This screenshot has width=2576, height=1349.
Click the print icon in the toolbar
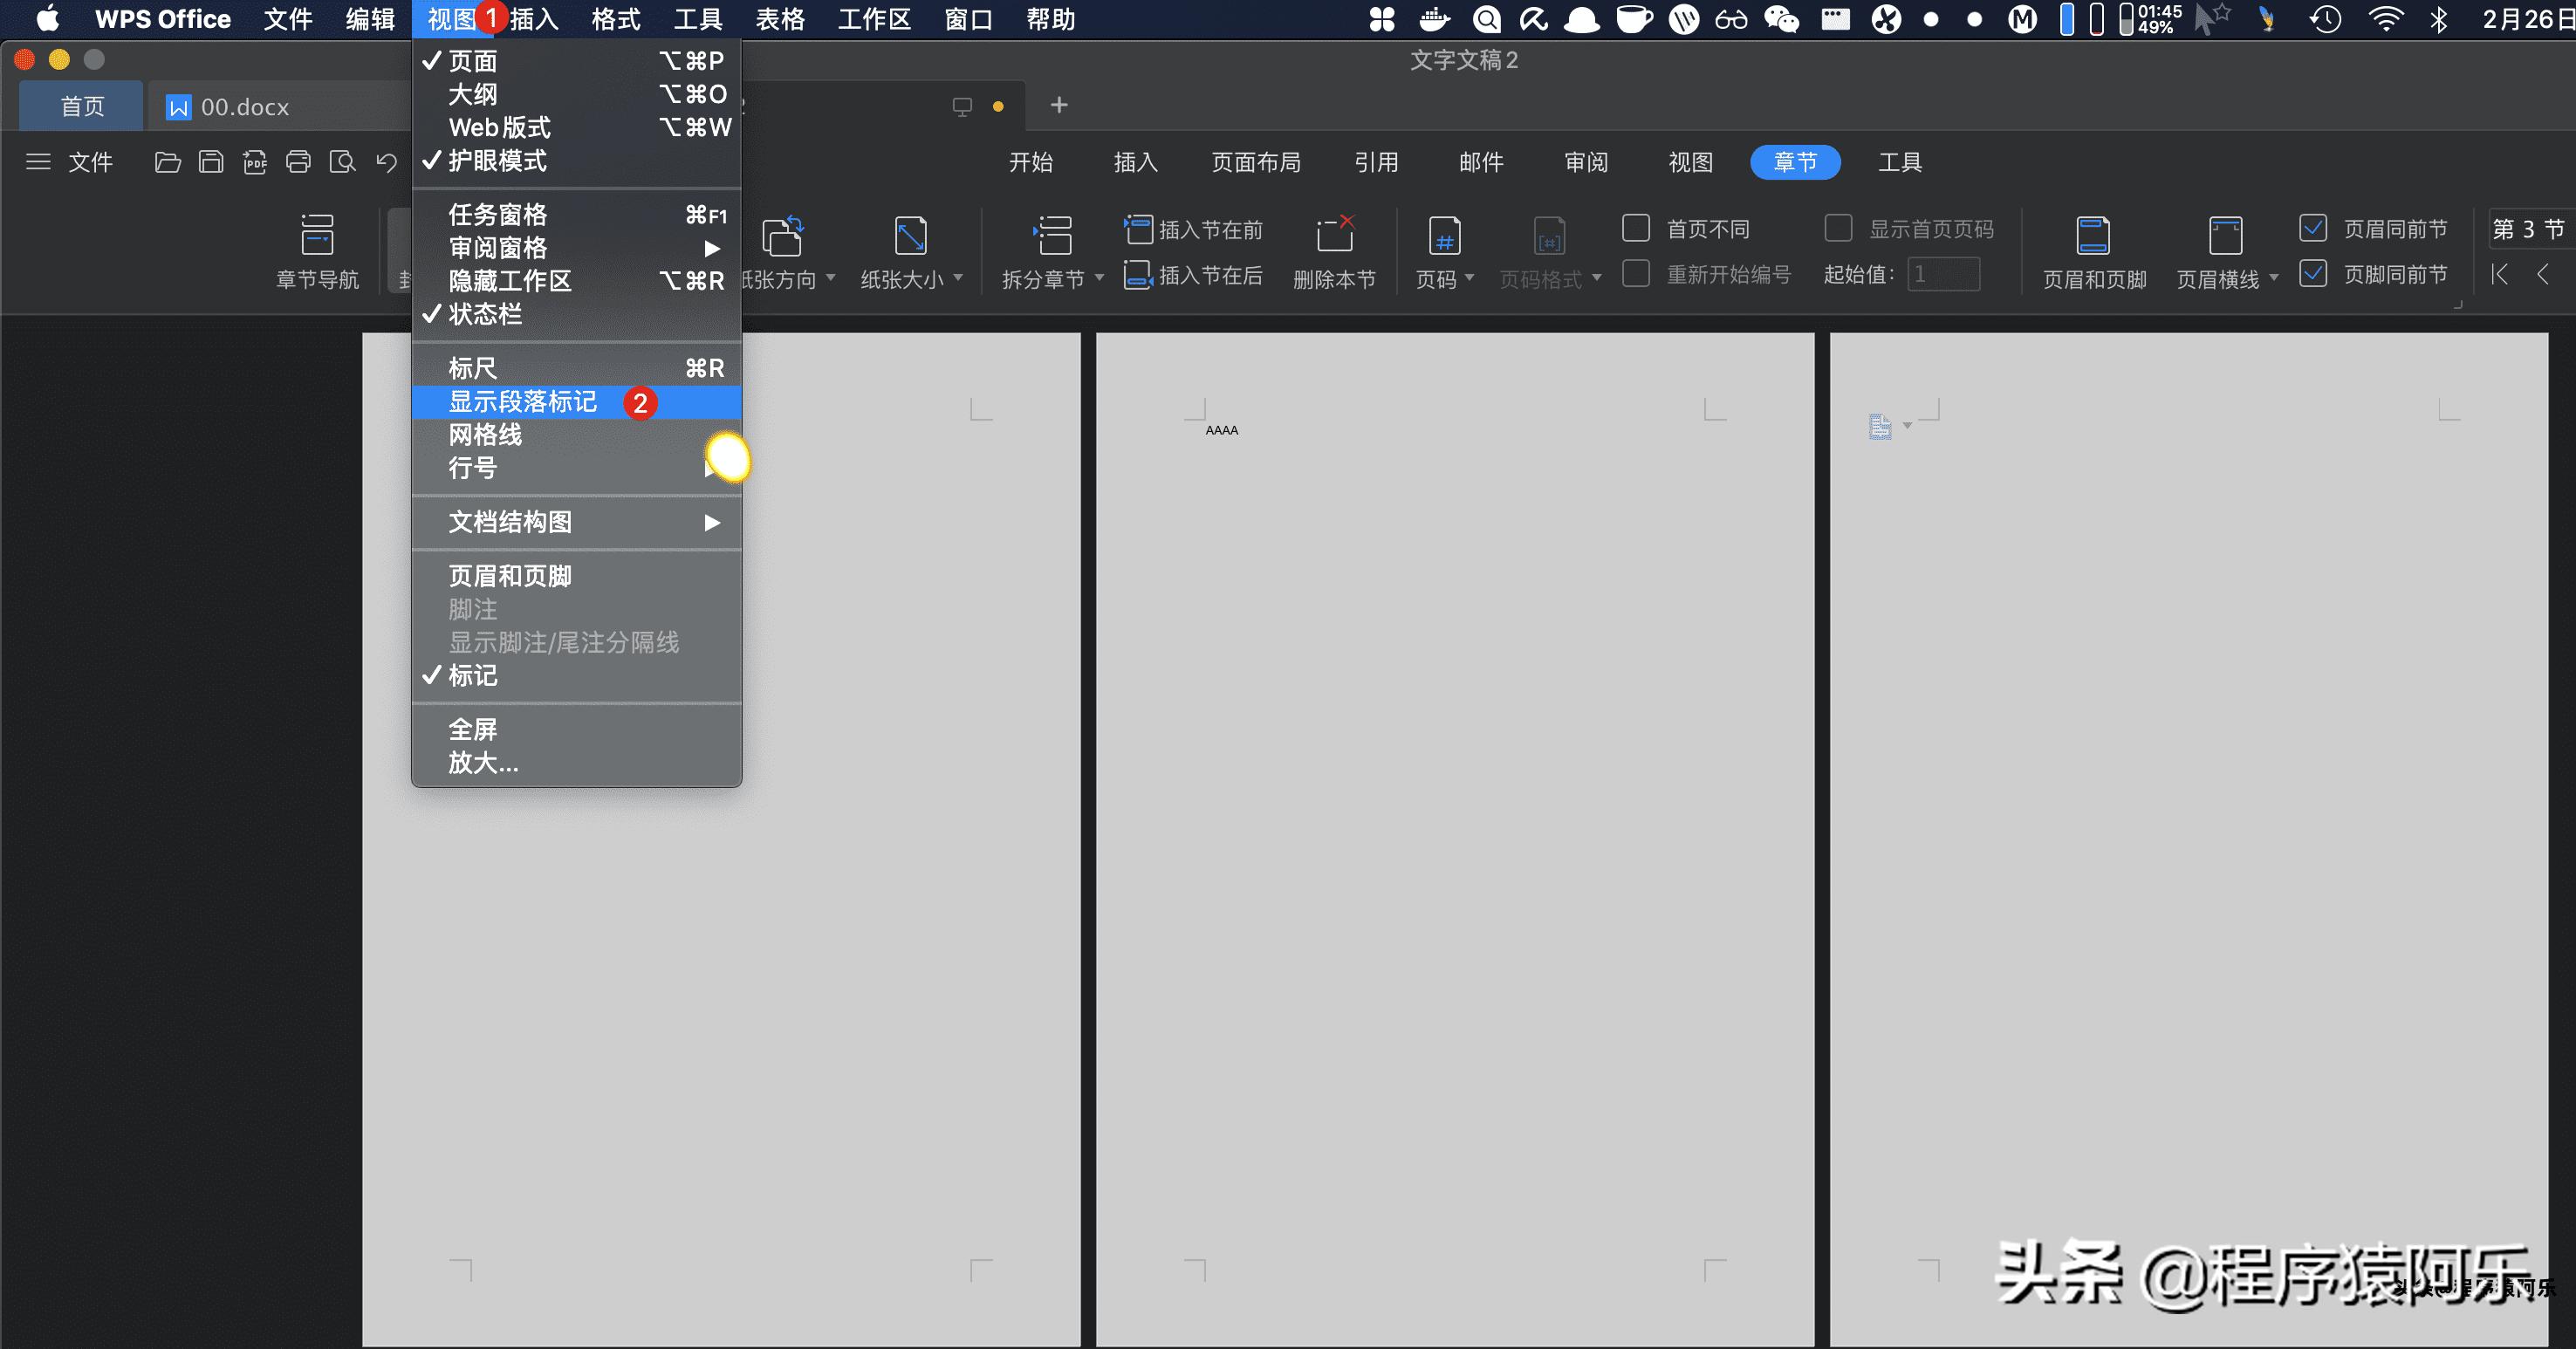point(299,162)
